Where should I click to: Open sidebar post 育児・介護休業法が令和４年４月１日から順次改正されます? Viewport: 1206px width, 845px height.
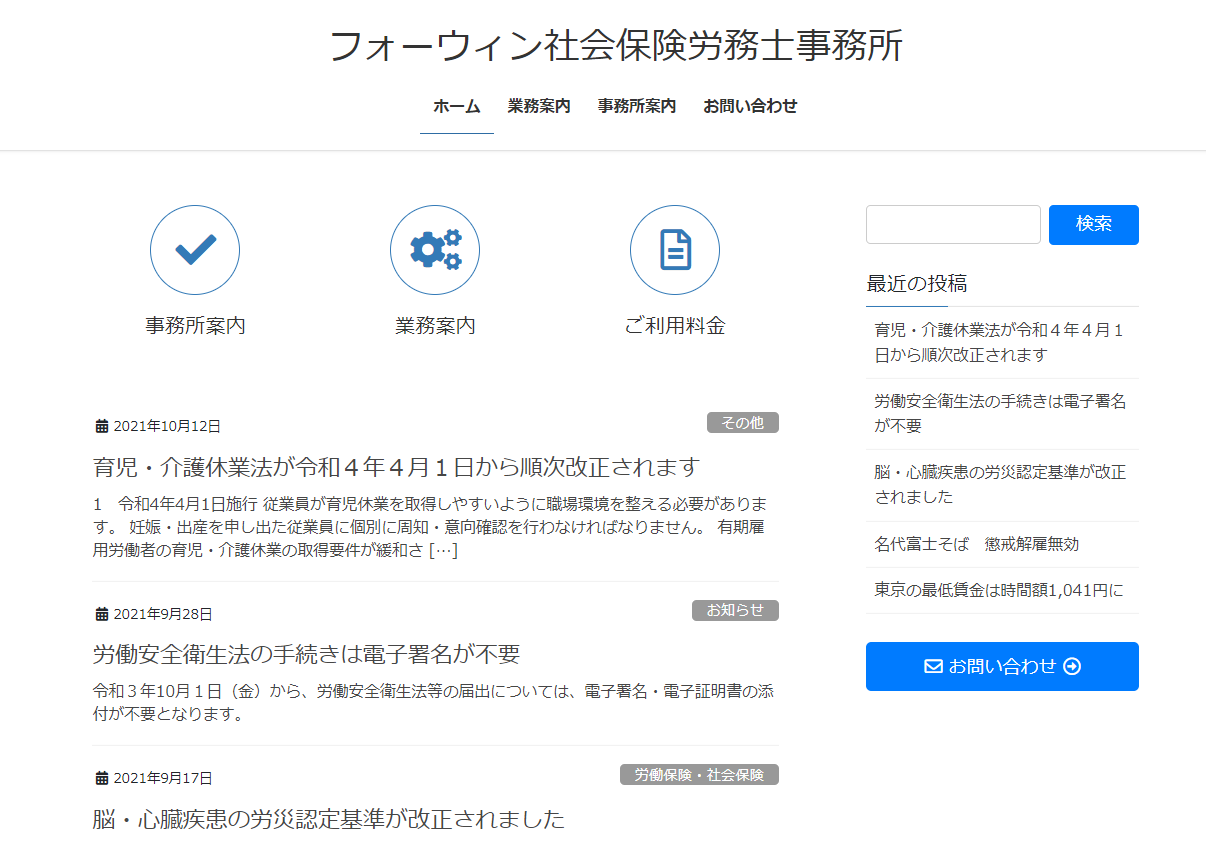tap(1002, 342)
